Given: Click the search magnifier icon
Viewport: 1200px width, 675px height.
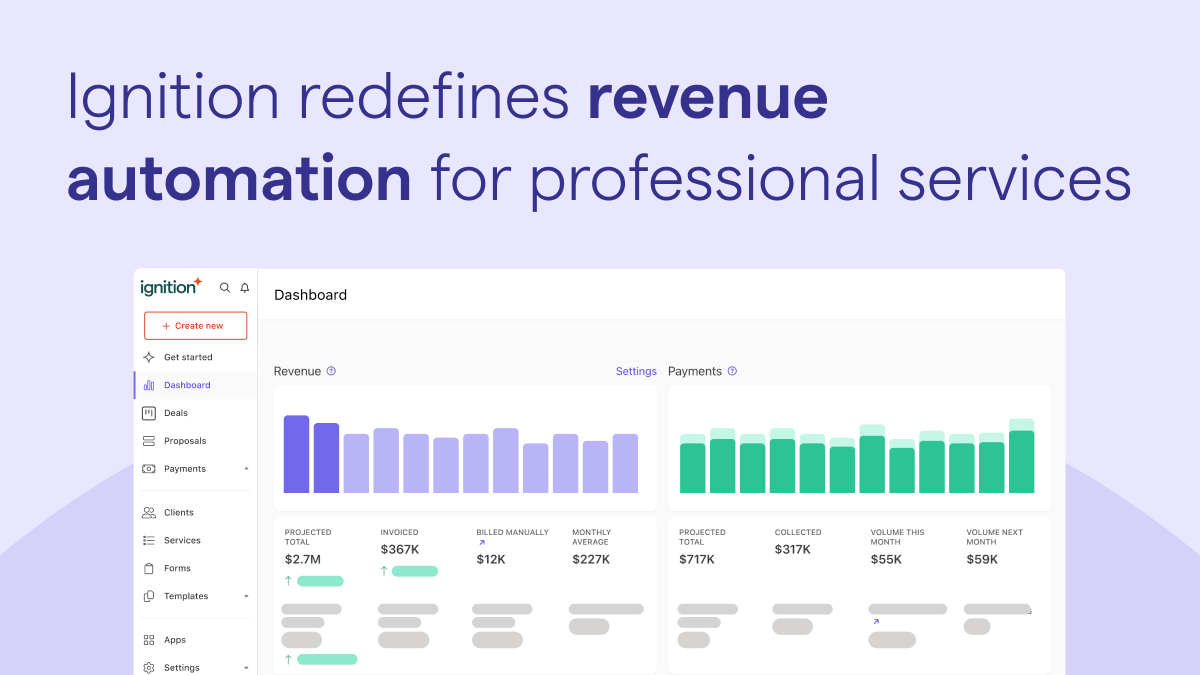Looking at the screenshot, I should coord(225,288).
